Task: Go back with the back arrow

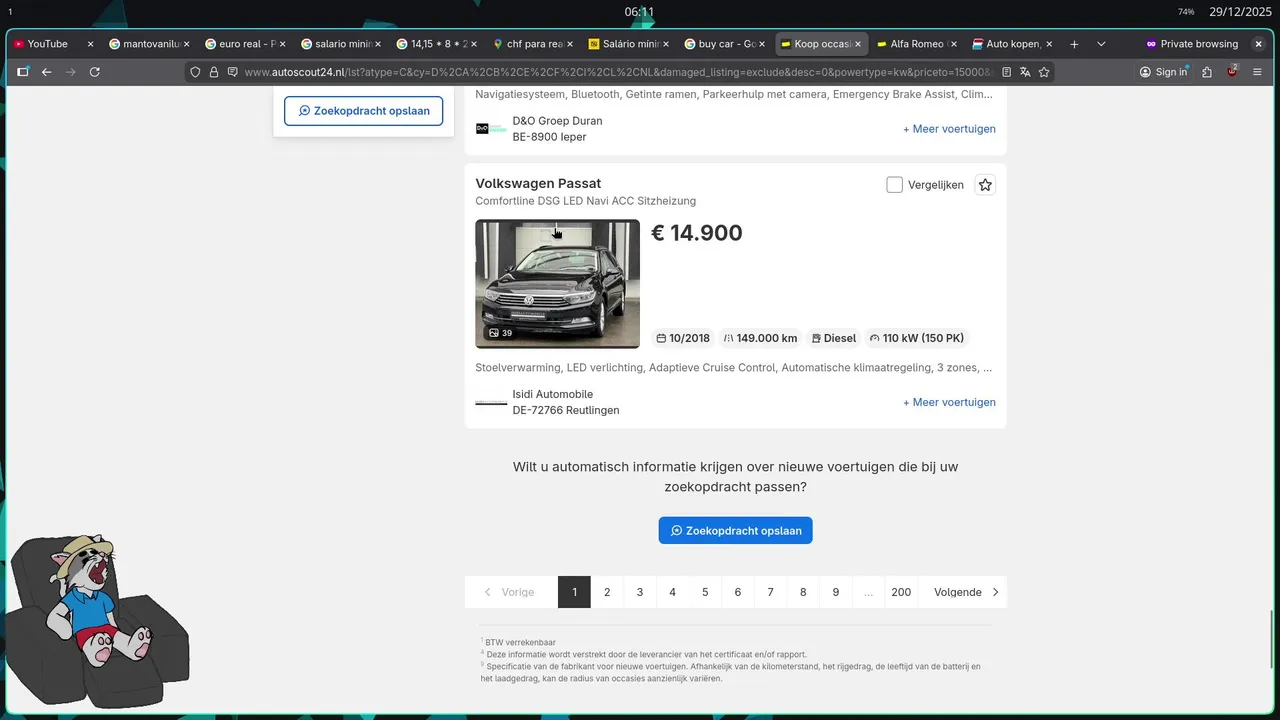Action: (46, 72)
